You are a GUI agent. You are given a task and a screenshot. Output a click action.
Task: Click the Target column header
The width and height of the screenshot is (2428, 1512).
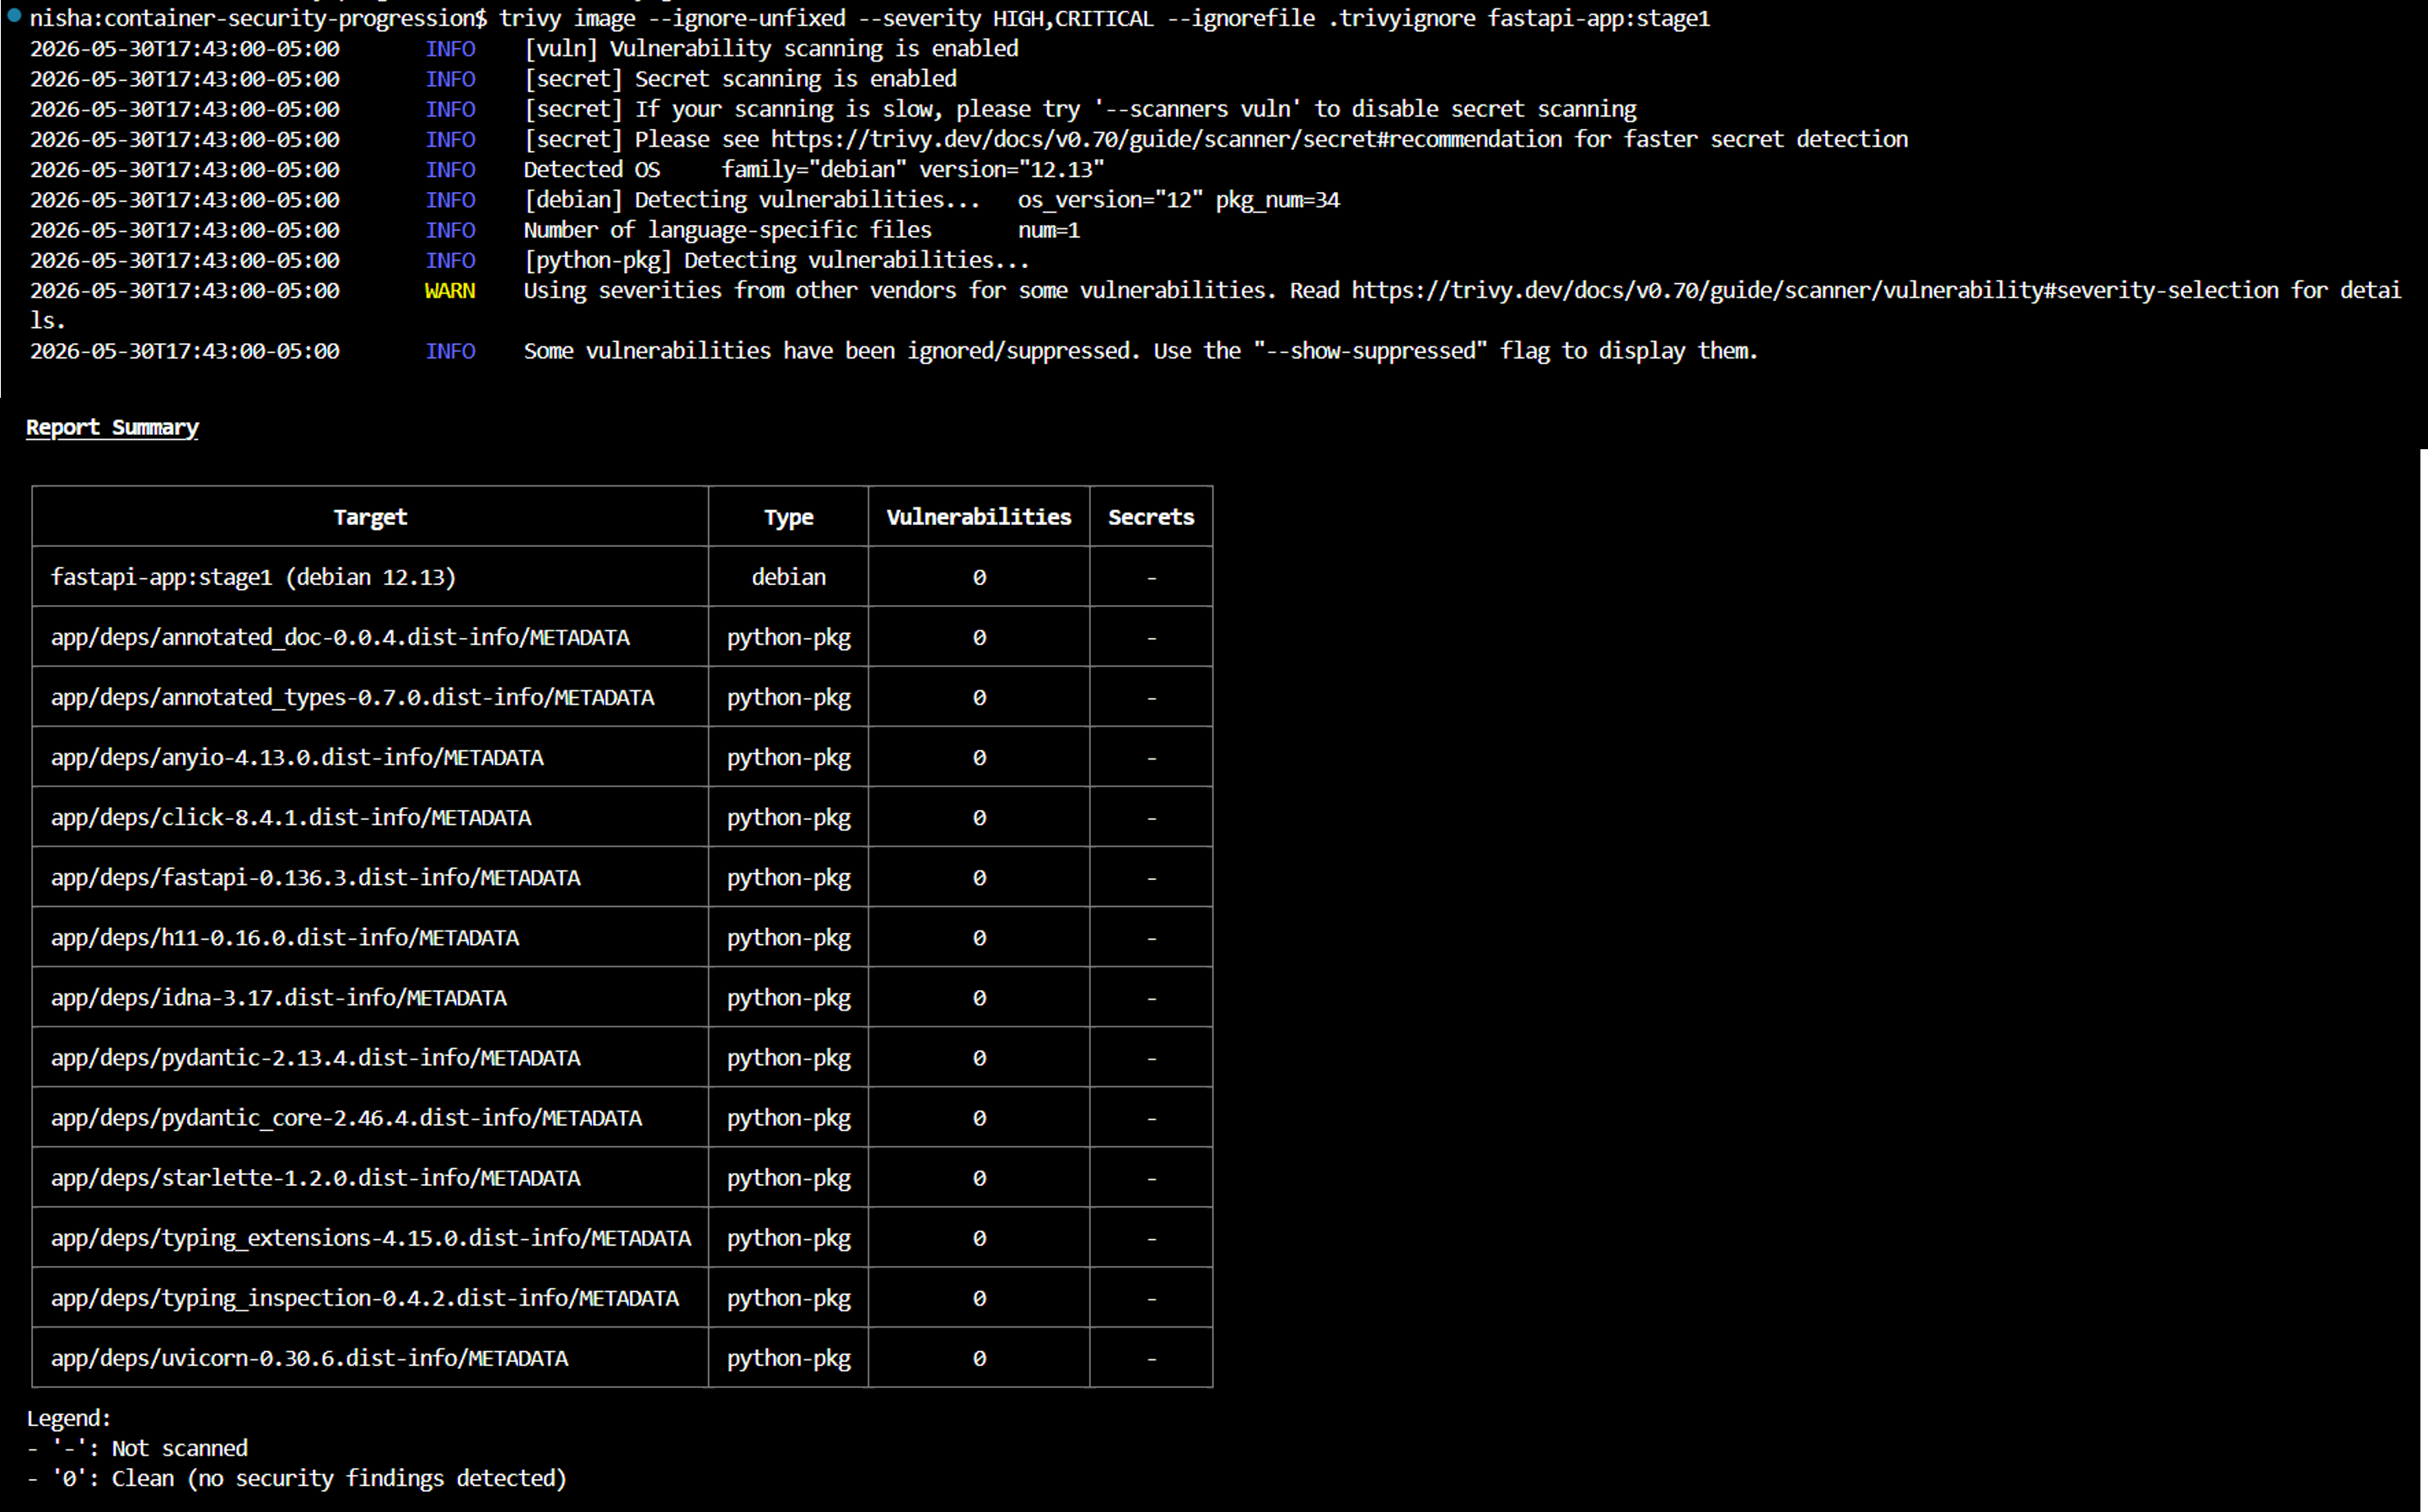coord(370,517)
